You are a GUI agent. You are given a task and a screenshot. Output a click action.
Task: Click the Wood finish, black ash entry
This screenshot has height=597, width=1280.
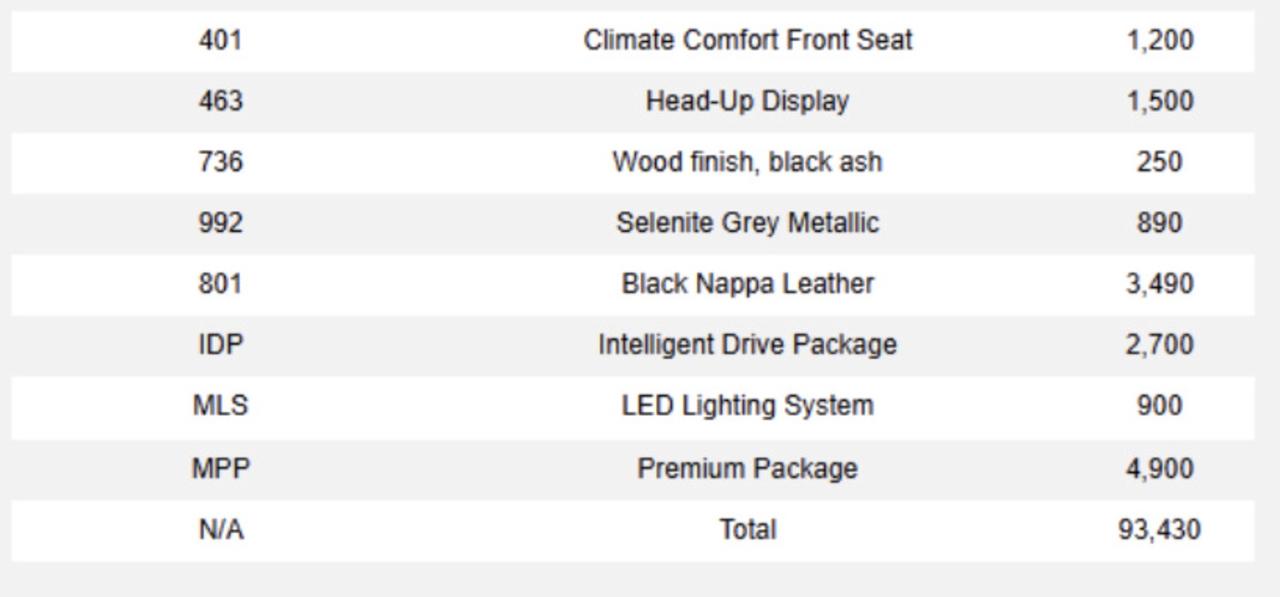748,163
